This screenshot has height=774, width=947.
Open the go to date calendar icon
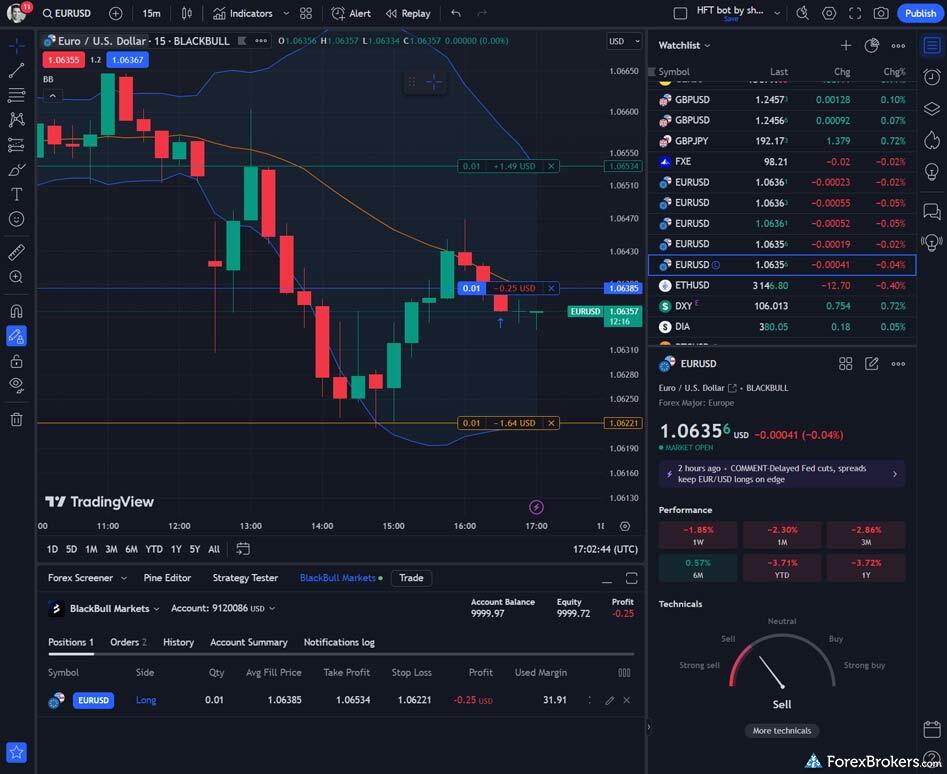click(243, 549)
